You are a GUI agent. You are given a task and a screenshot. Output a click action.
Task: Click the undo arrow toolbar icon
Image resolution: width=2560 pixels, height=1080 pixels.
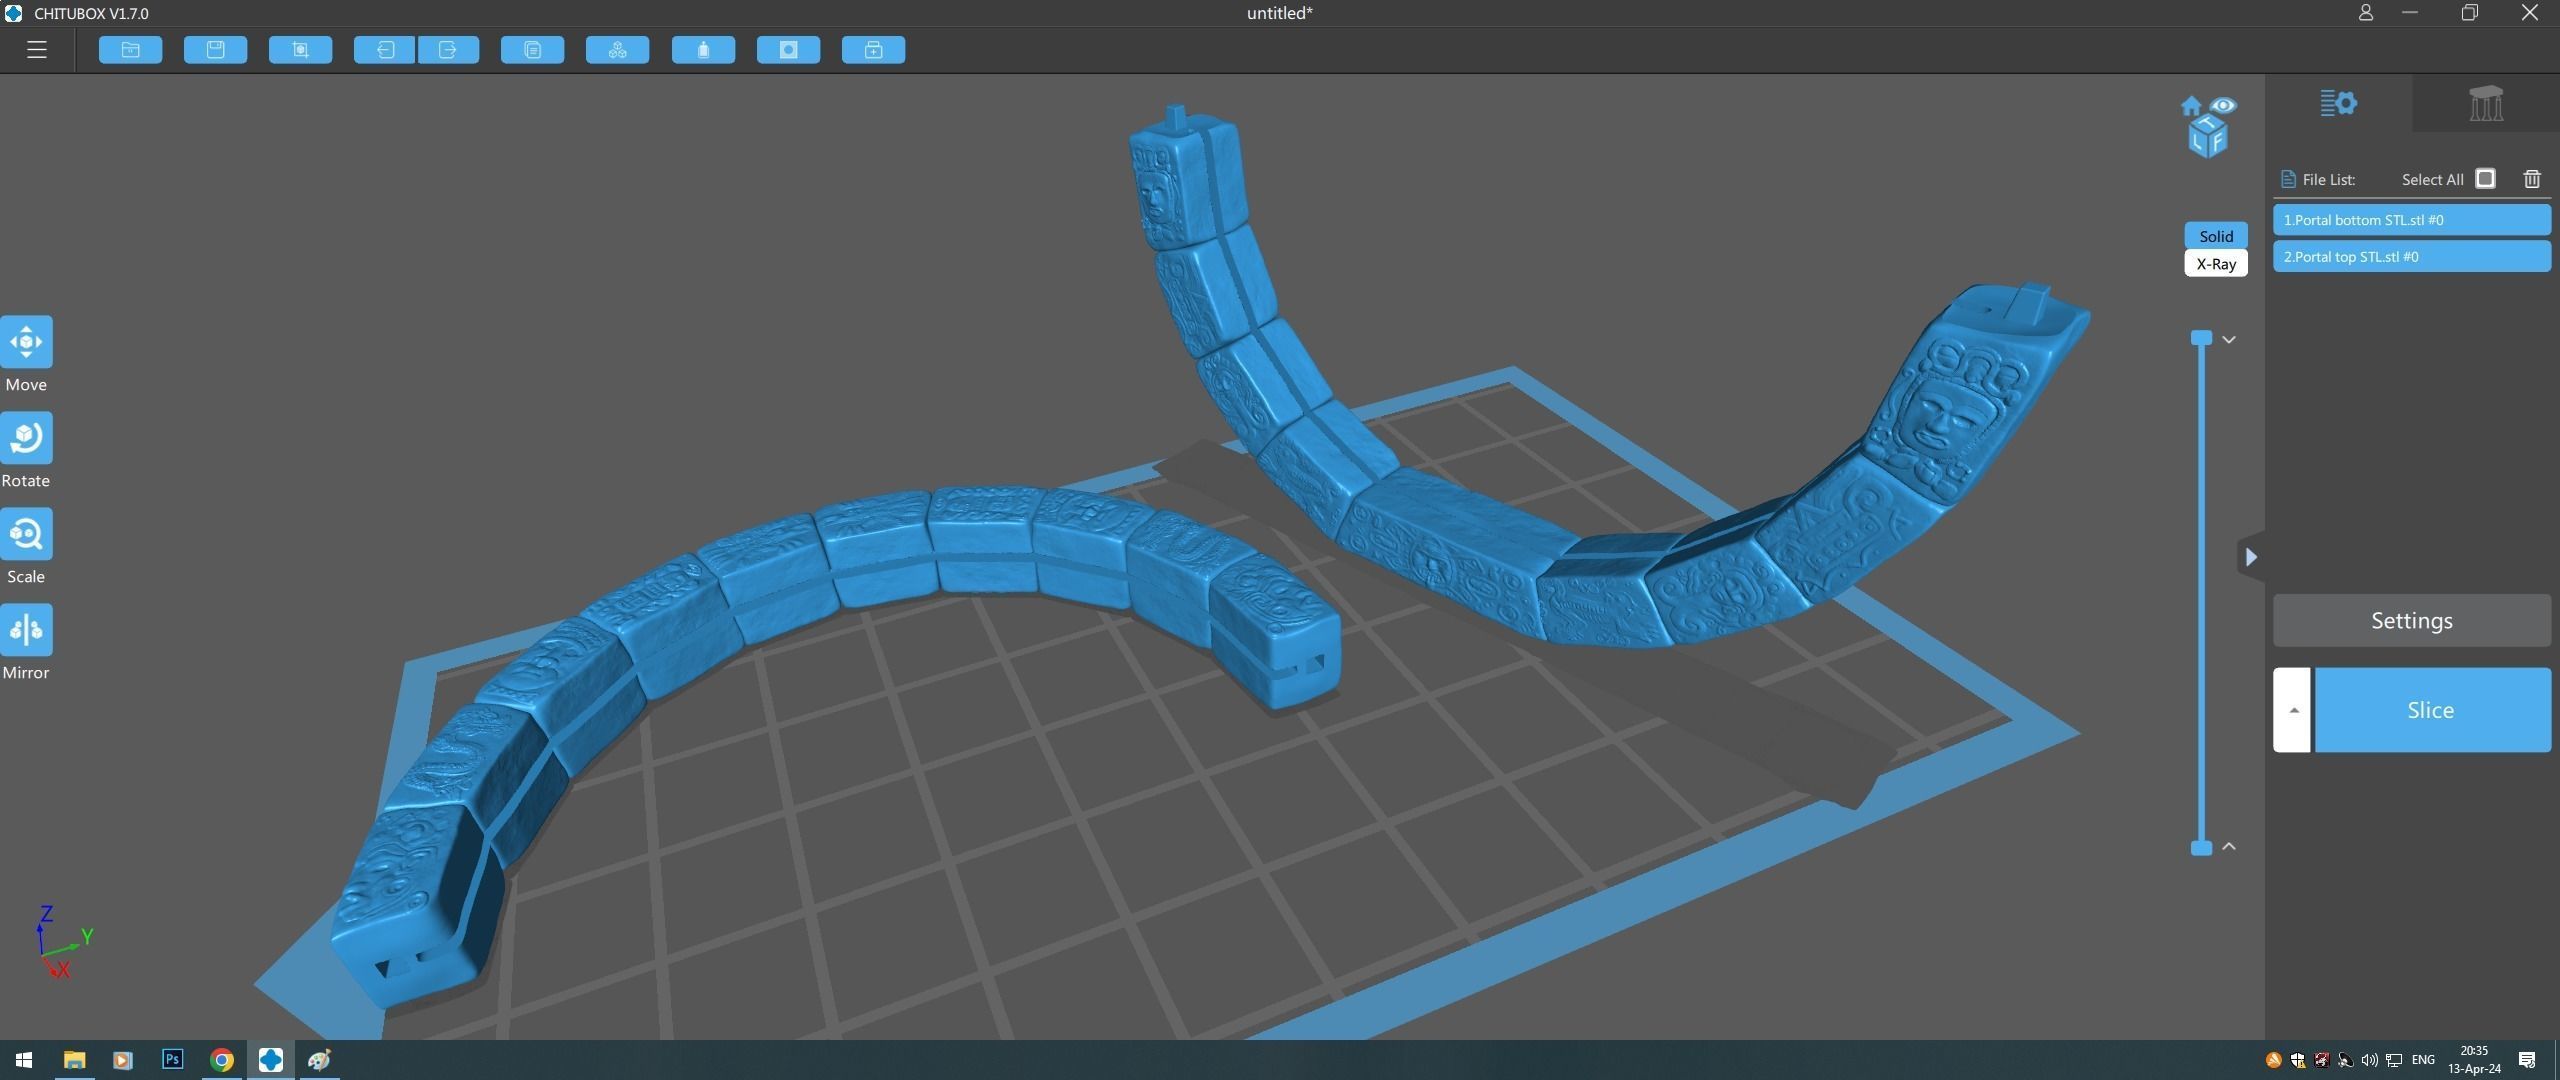pyautogui.click(x=384, y=50)
